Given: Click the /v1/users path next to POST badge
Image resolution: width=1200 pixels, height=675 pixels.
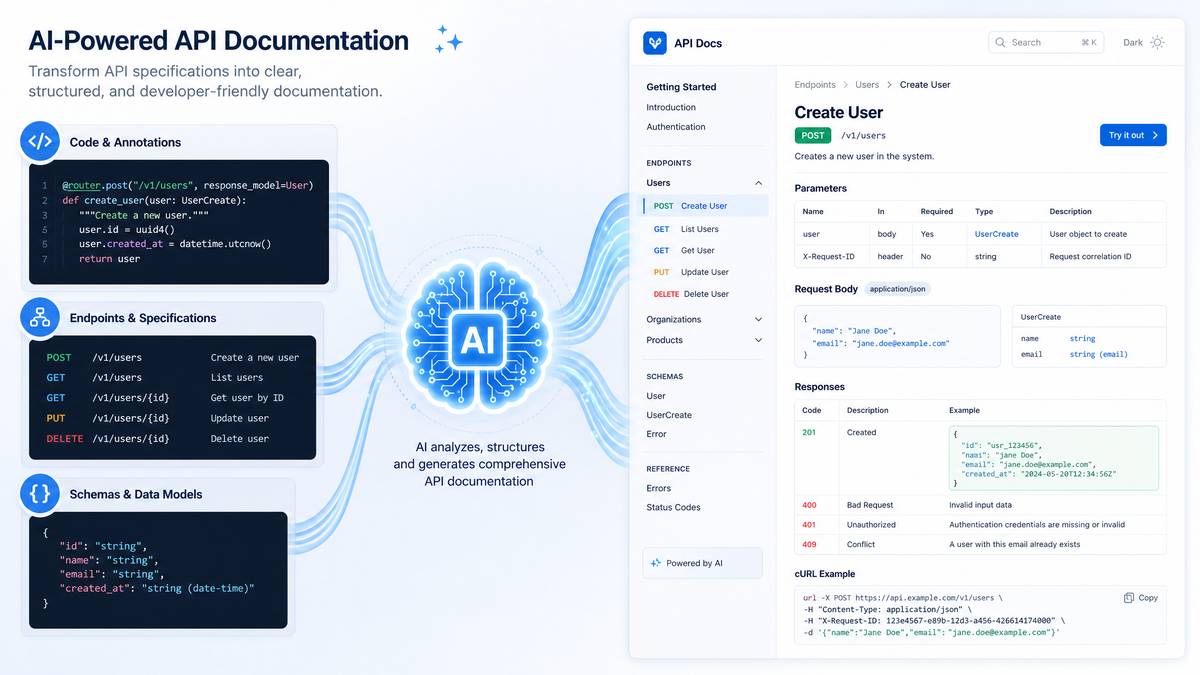Looking at the screenshot, I should point(863,135).
